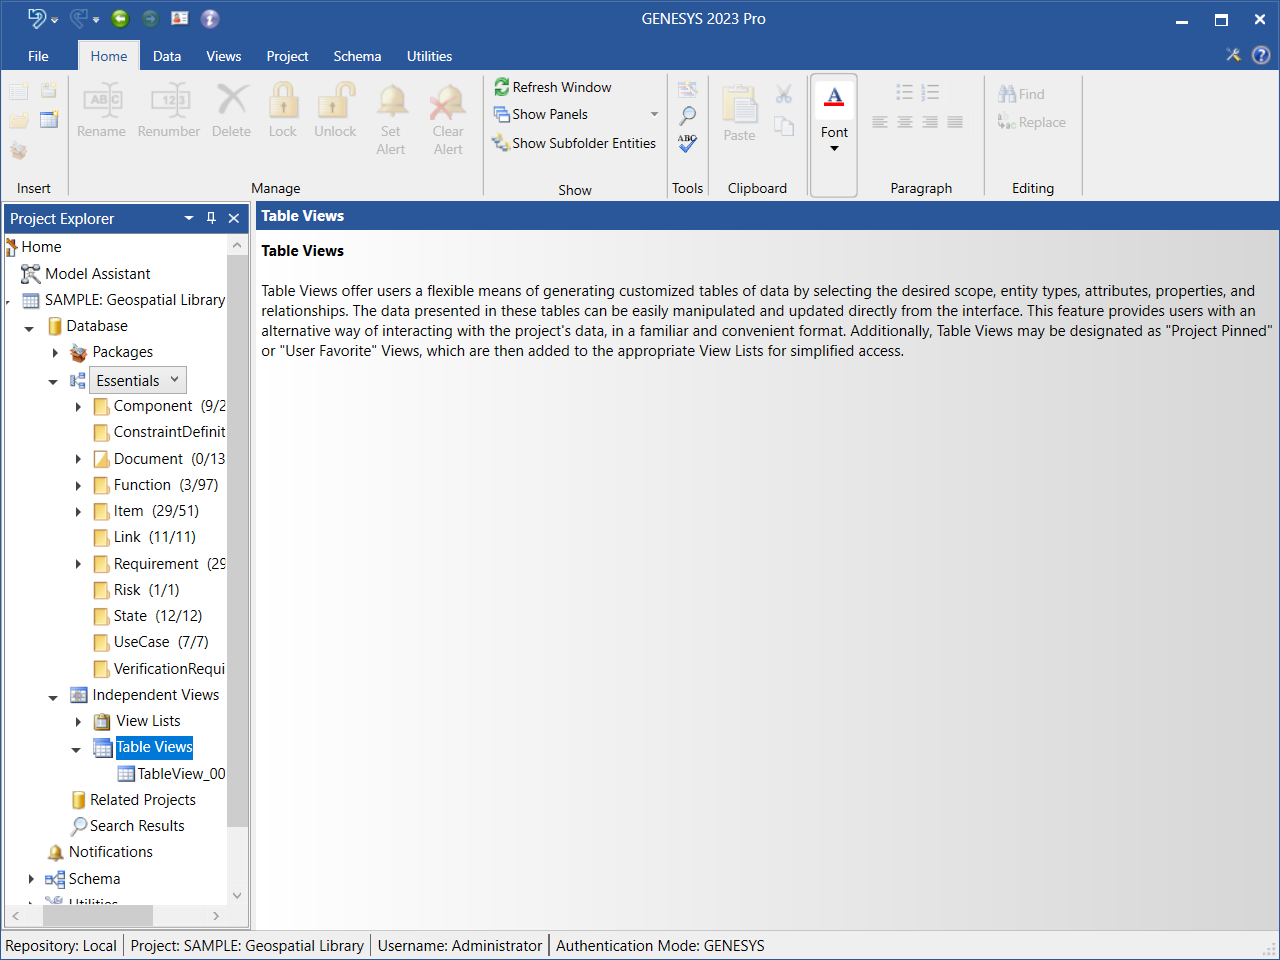
Task: Select the TableView_00 tree item
Action: (x=180, y=774)
